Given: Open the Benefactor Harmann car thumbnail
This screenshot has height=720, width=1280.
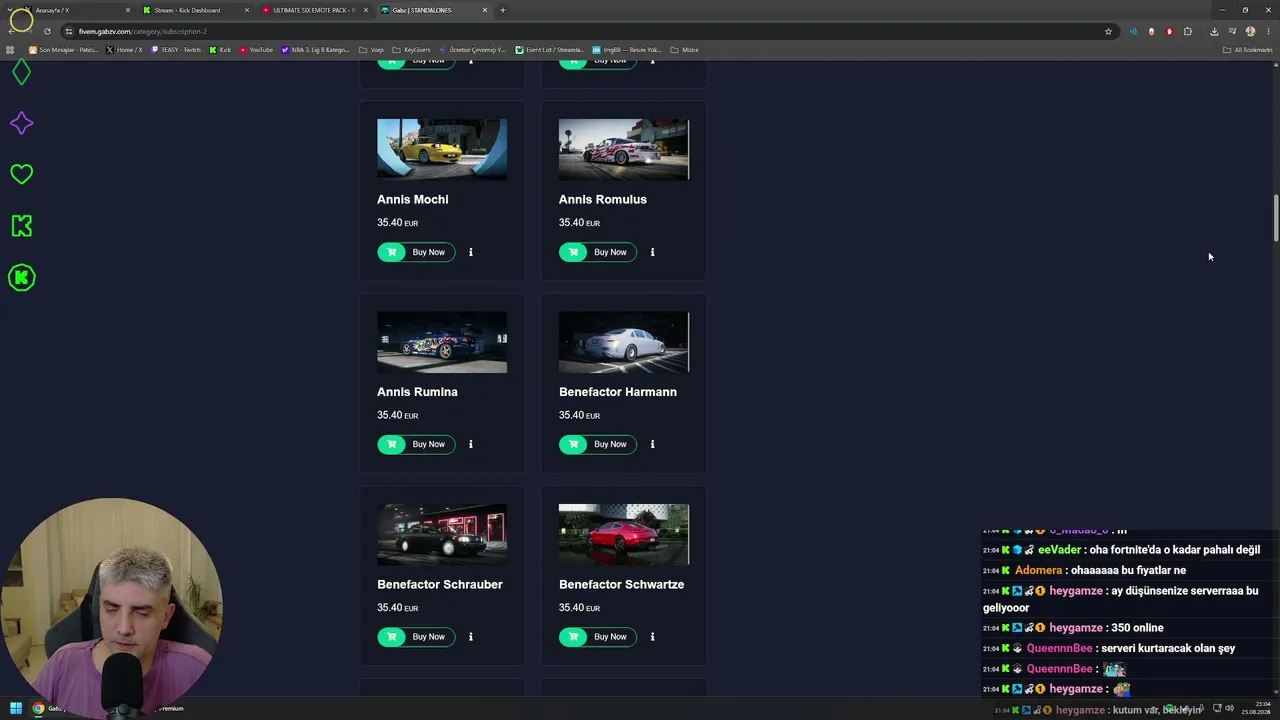Looking at the screenshot, I should tap(624, 342).
